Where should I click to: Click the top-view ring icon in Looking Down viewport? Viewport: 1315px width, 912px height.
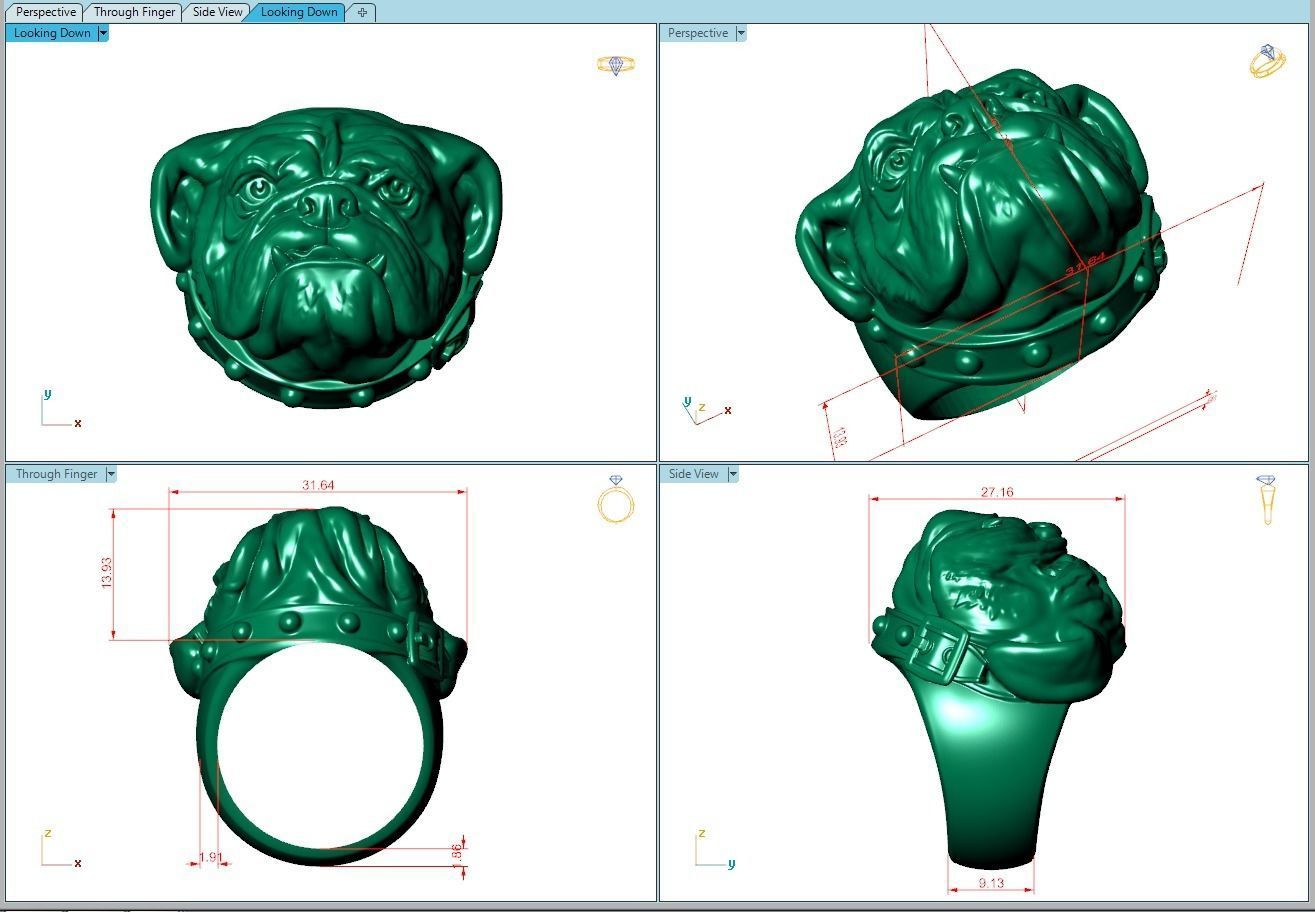click(616, 65)
